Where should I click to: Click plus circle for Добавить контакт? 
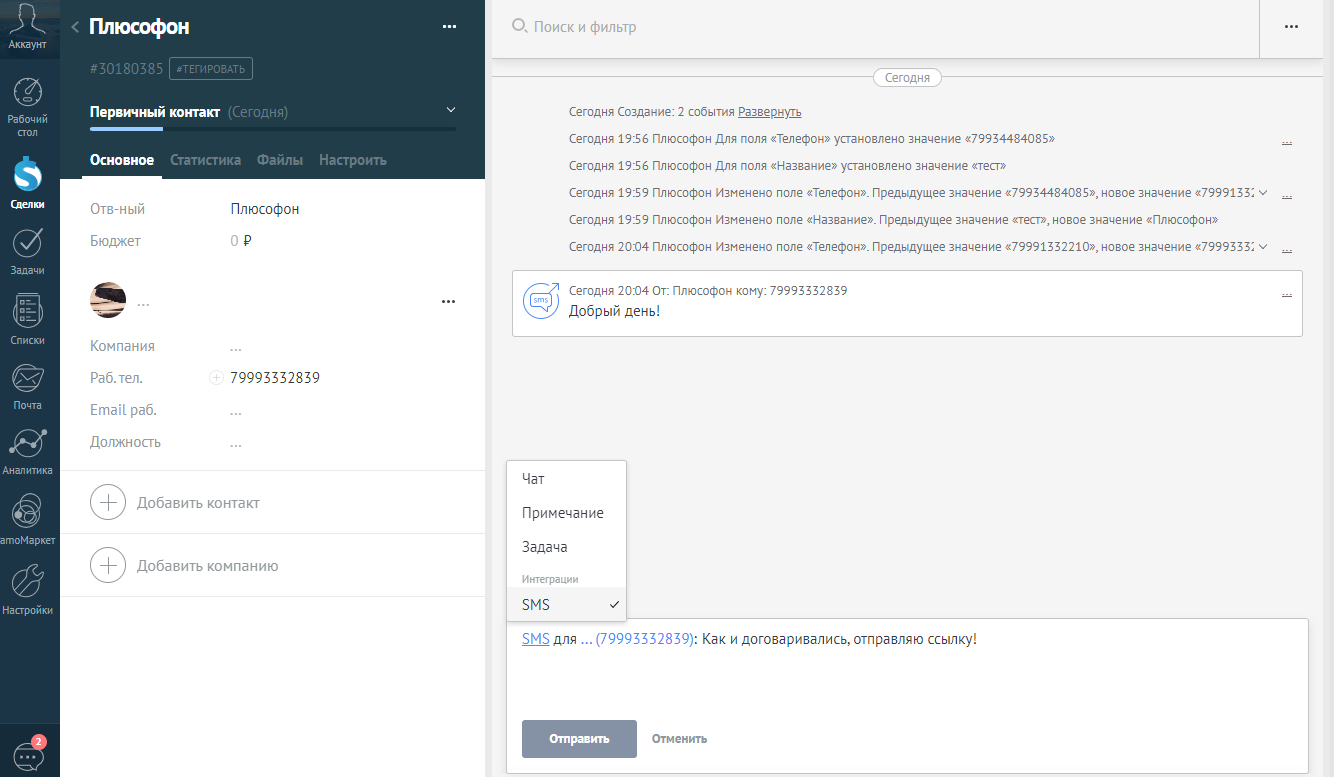point(108,502)
